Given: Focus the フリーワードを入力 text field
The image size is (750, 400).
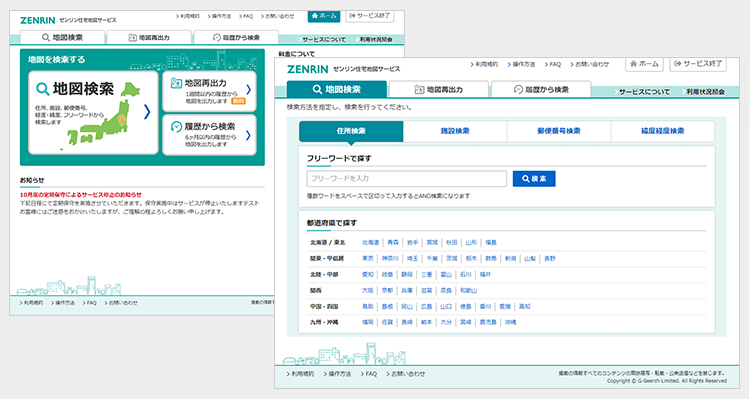Looking at the screenshot, I should click(407, 178).
